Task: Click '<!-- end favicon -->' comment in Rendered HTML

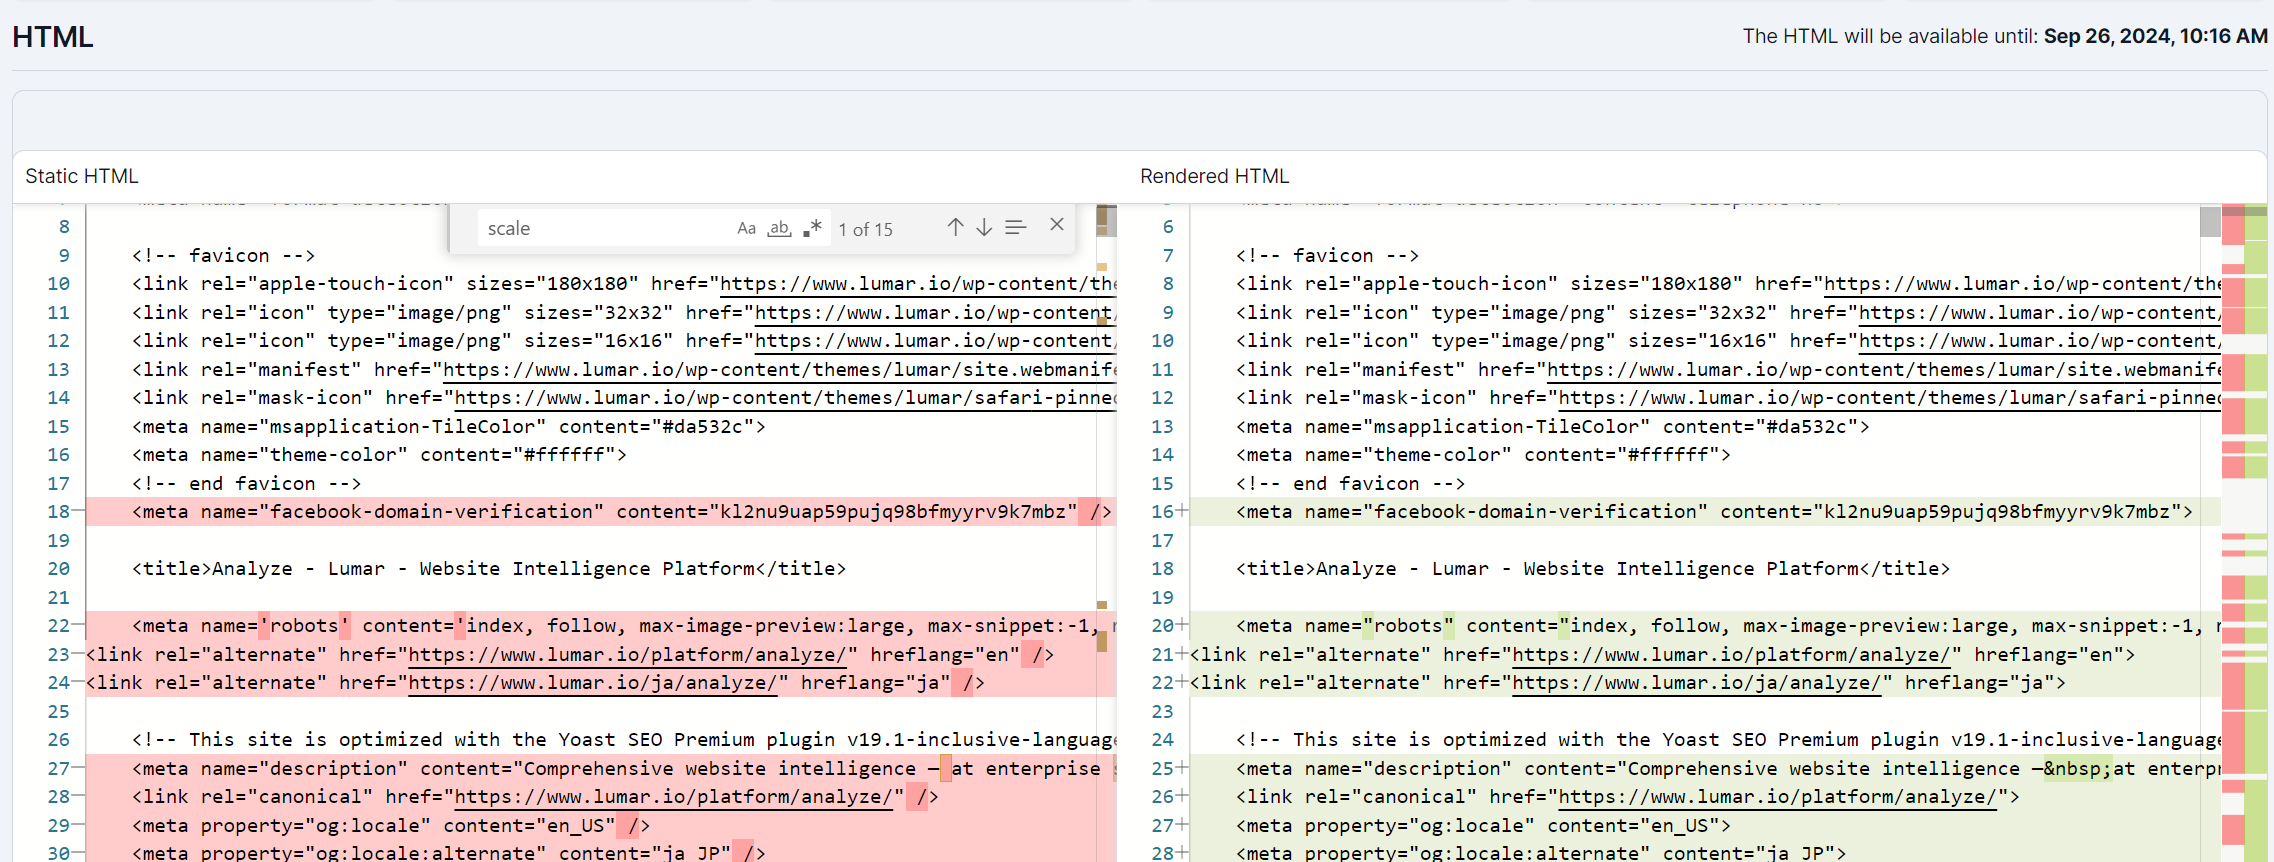Action: pos(1351,484)
